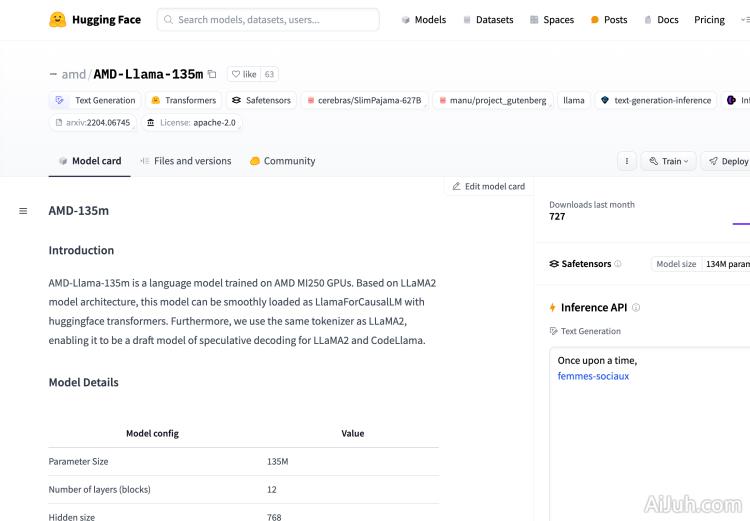Image resolution: width=750 pixels, height=521 pixels.
Task: Click the amd organization link
Action: [74, 74]
